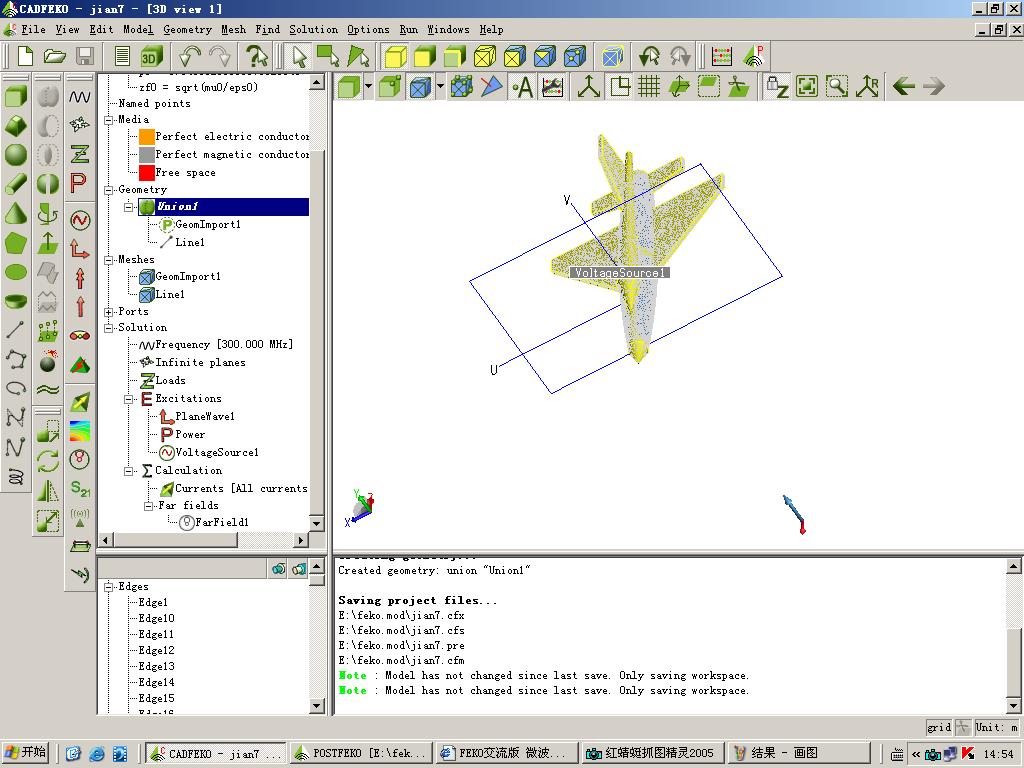Create a sphere primitive

pos(16,154)
